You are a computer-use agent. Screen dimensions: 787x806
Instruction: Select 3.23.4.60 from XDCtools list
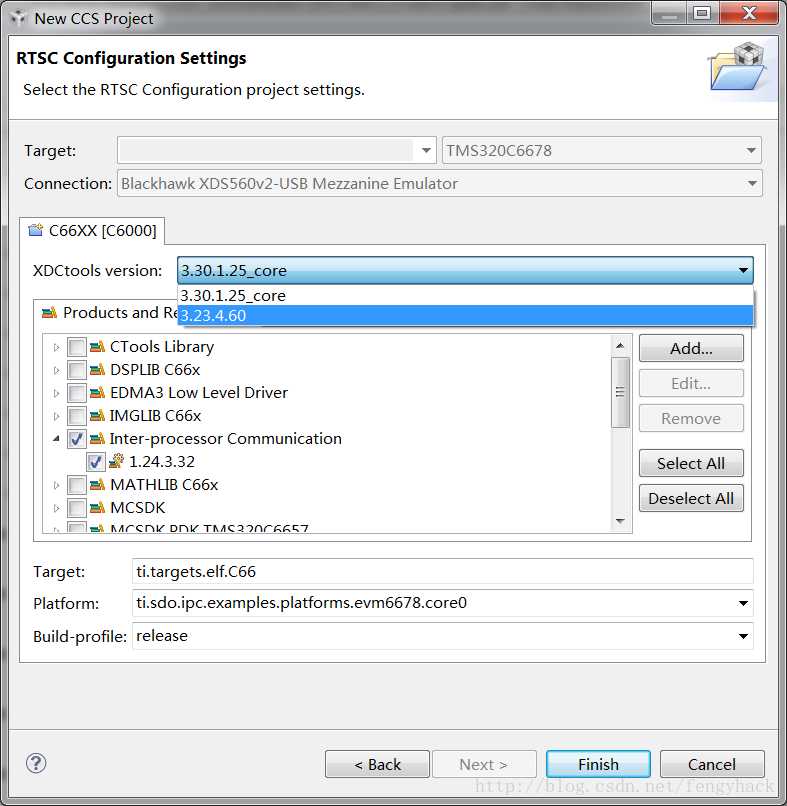(465, 315)
